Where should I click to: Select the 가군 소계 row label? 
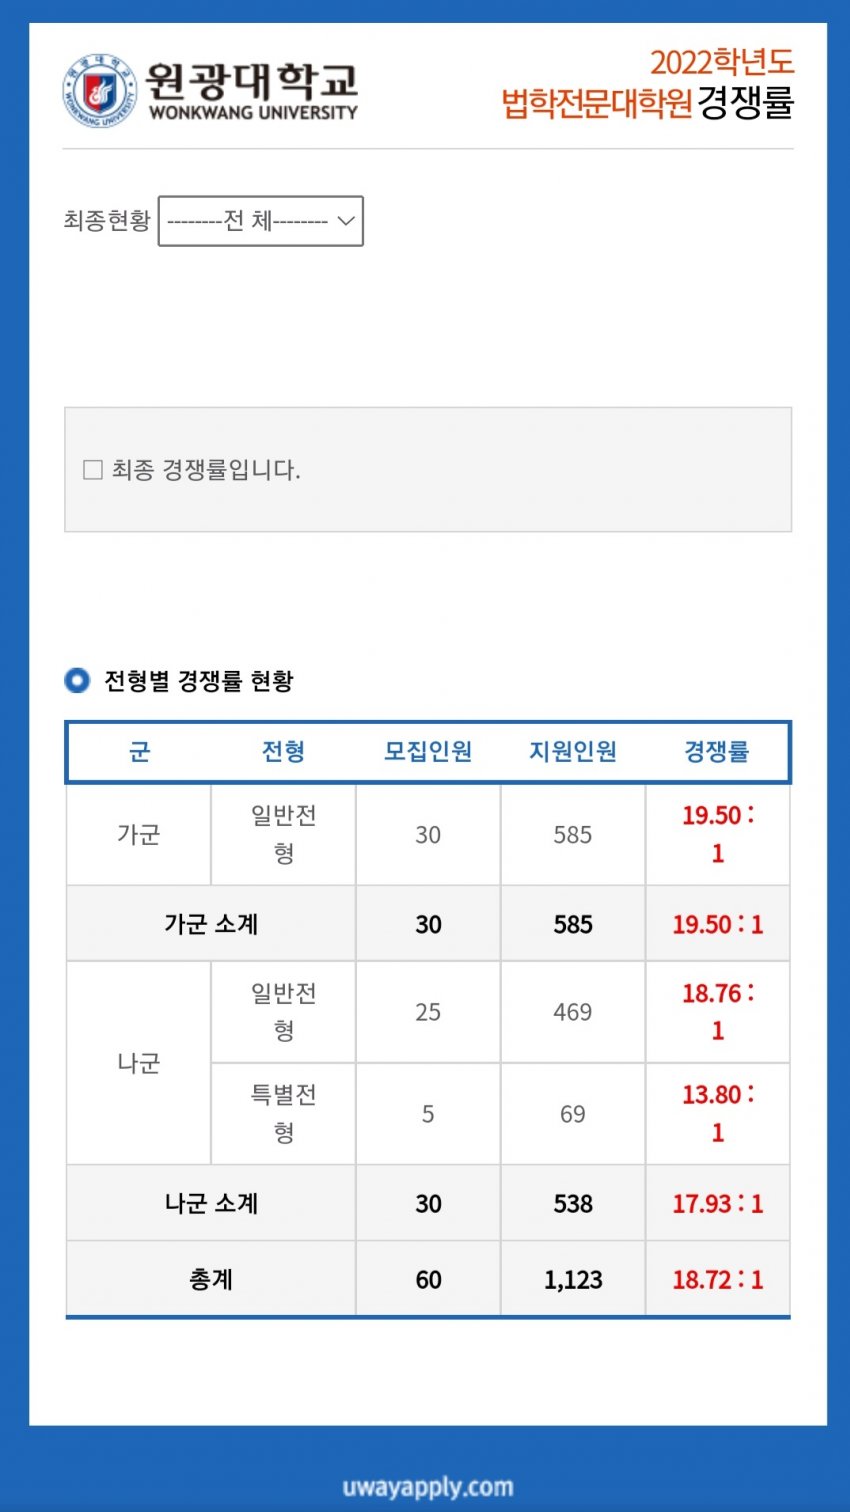[x=211, y=924]
